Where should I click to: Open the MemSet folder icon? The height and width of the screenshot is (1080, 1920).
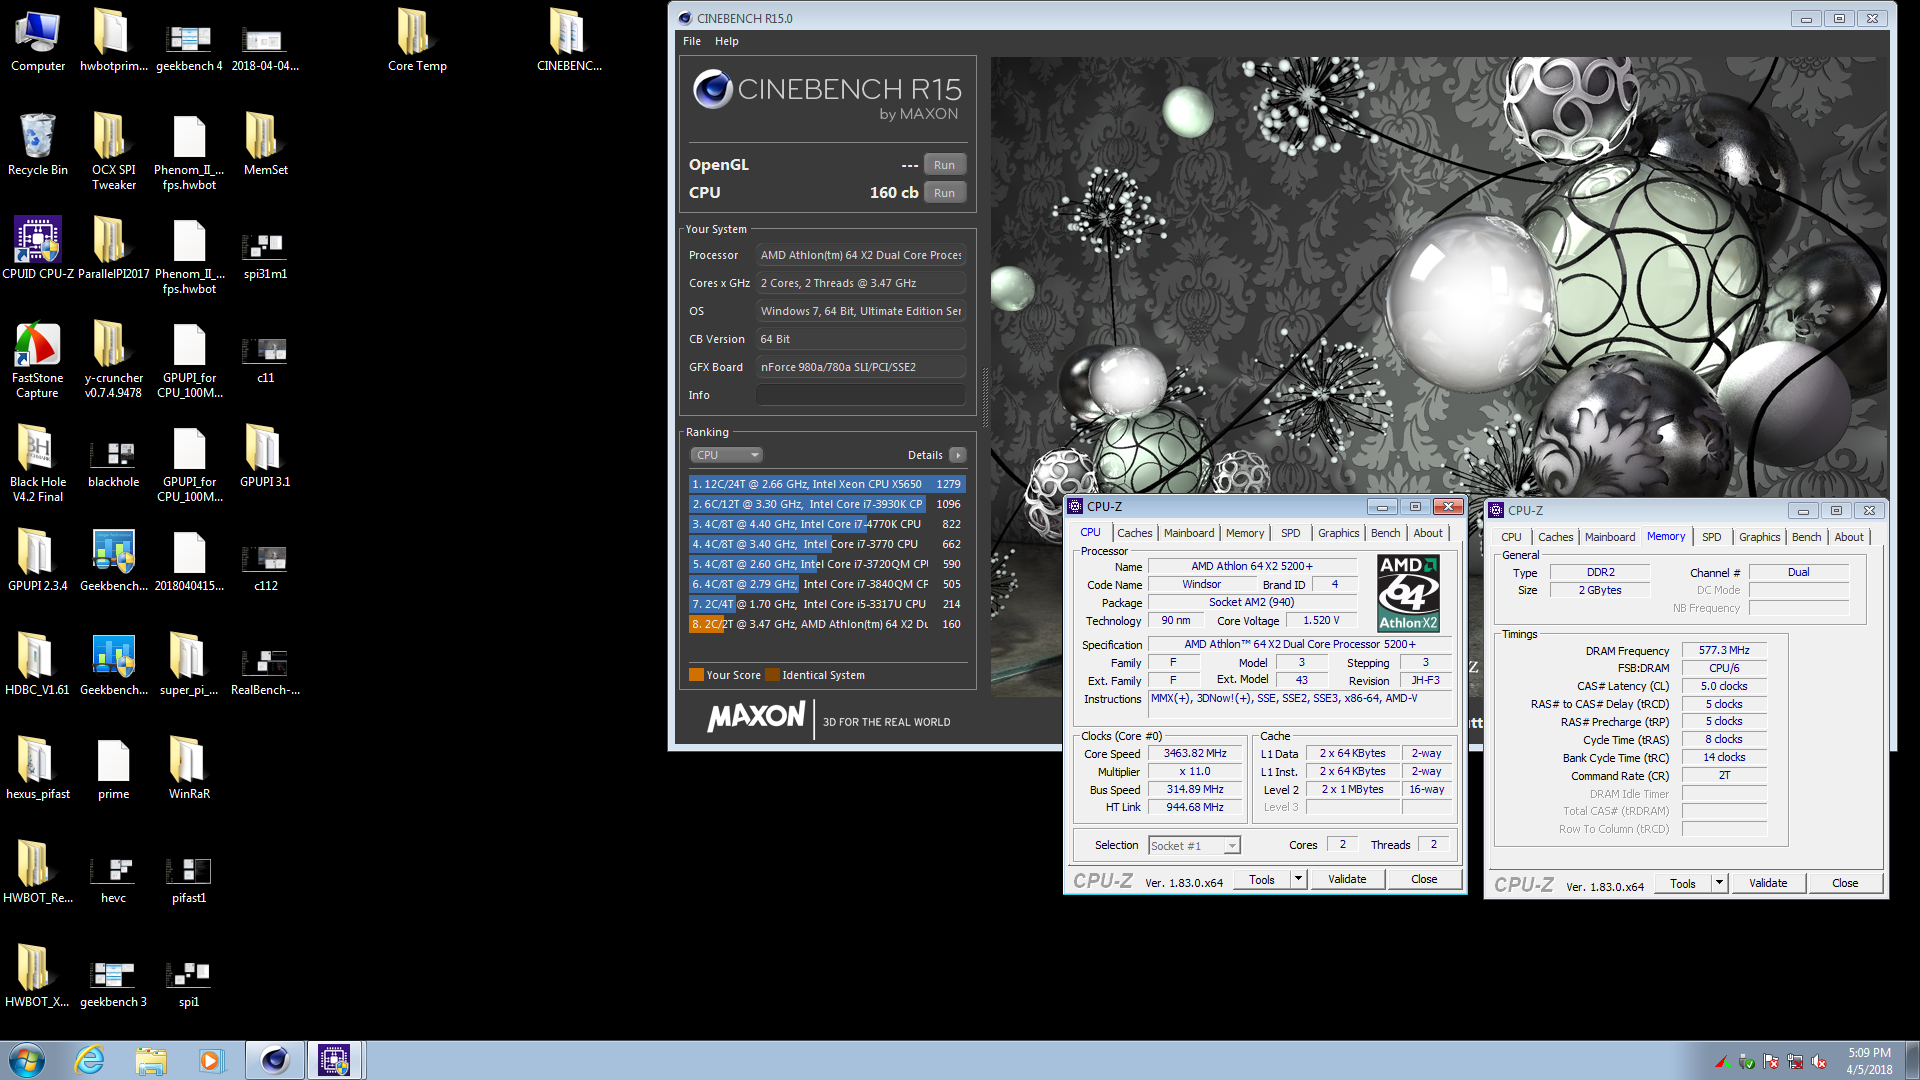pos(265,145)
